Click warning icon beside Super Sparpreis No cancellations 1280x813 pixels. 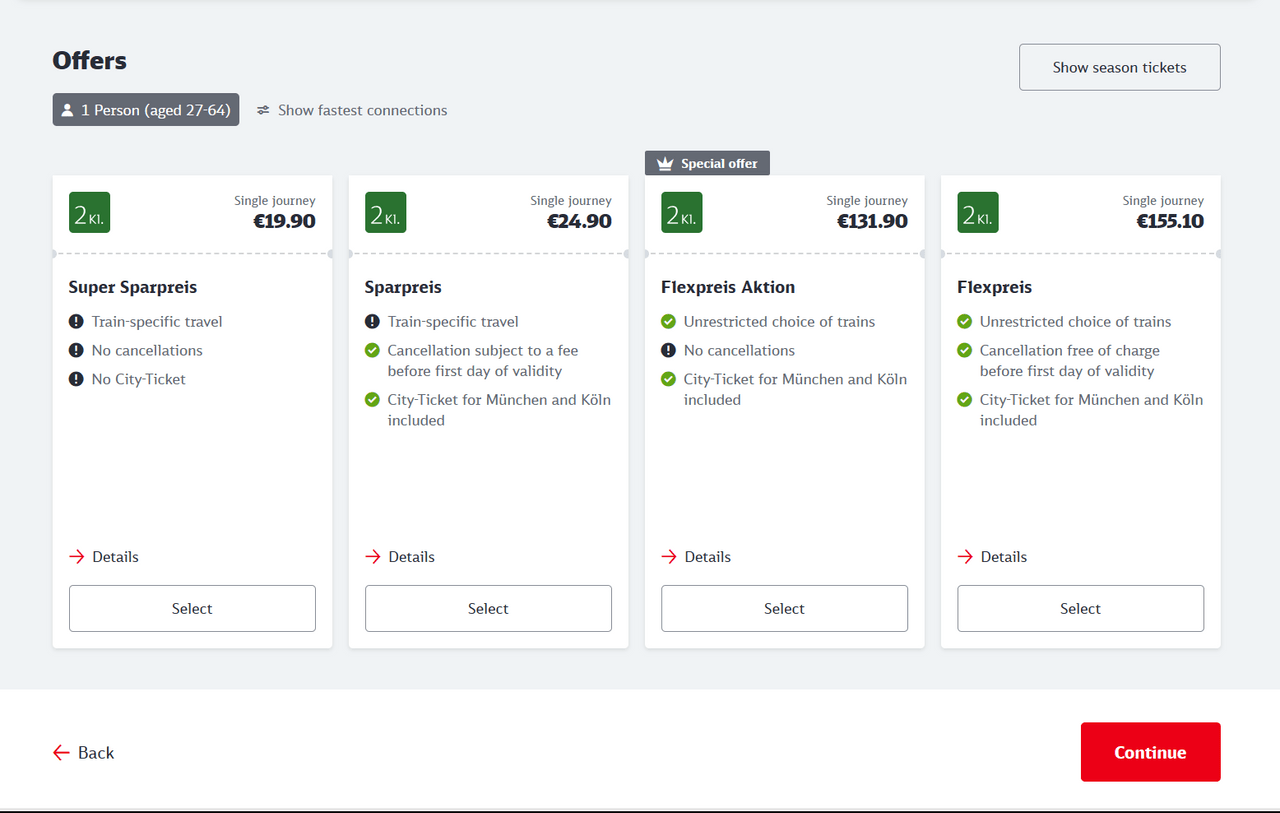(x=76, y=351)
